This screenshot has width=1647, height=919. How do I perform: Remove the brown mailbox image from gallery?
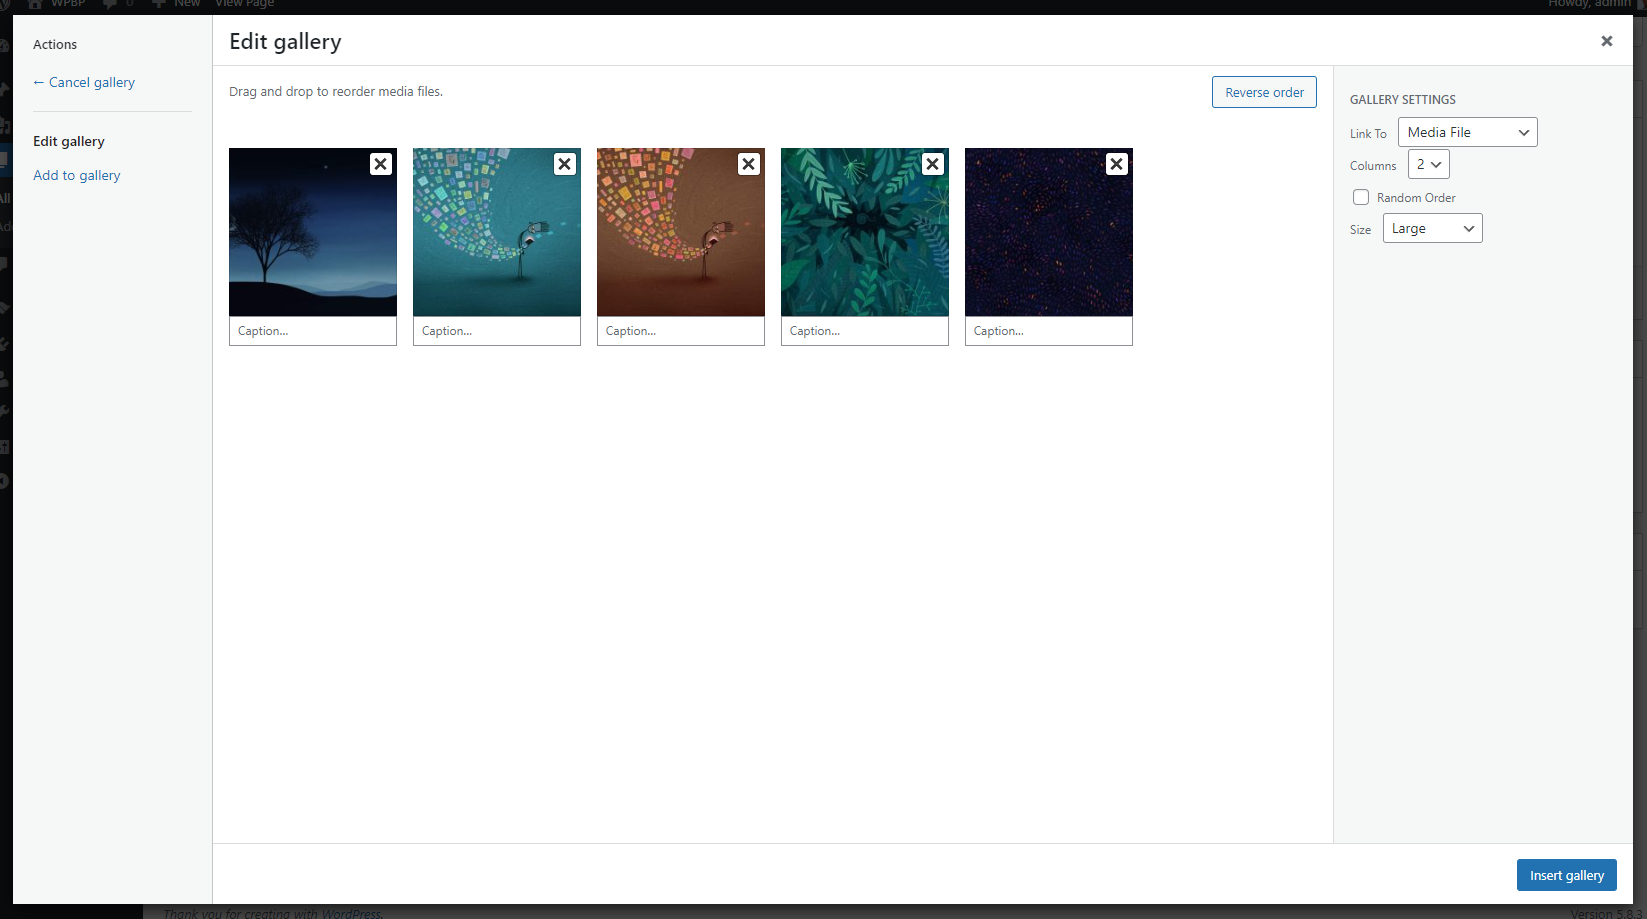tap(748, 164)
